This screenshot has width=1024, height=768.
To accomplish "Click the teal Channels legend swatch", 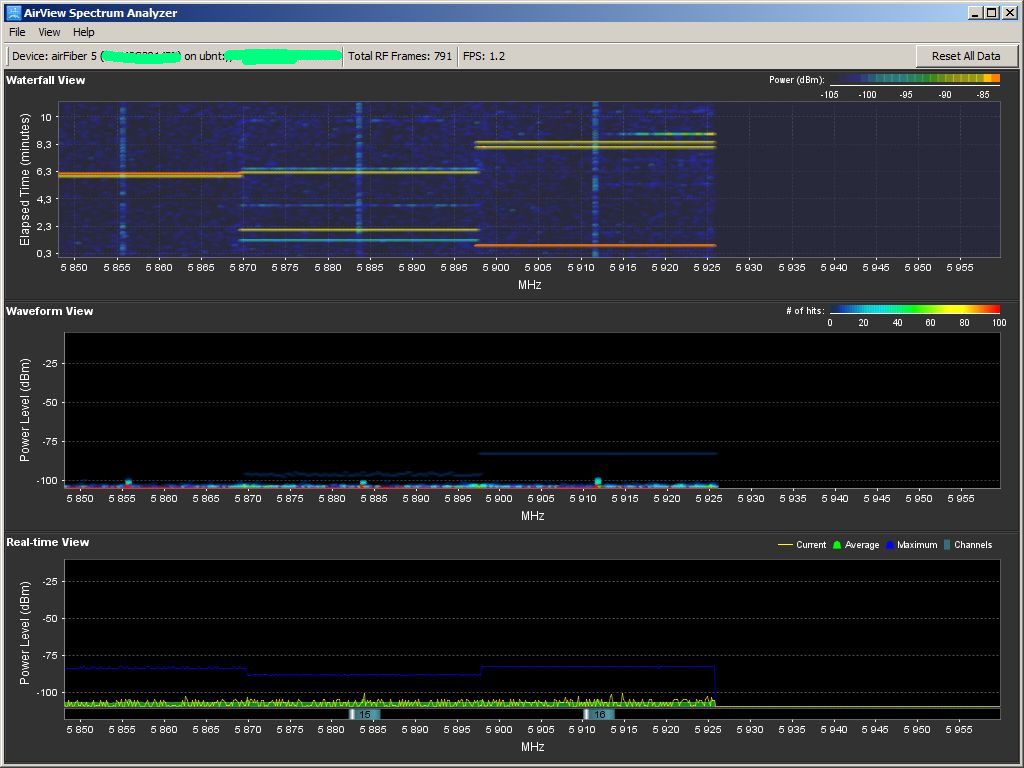I will pyautogui.click(x=947, y=545).
